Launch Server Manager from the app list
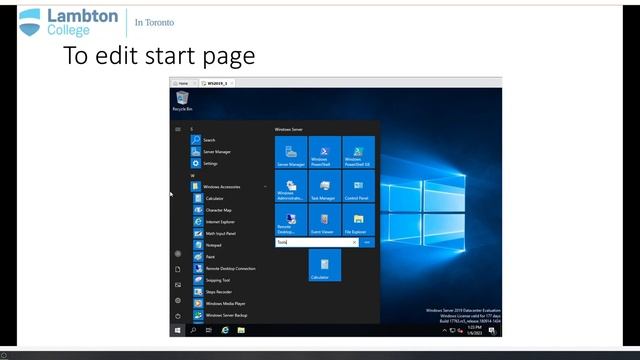This screenshot has width=640, height=360. tap(211, 151)
